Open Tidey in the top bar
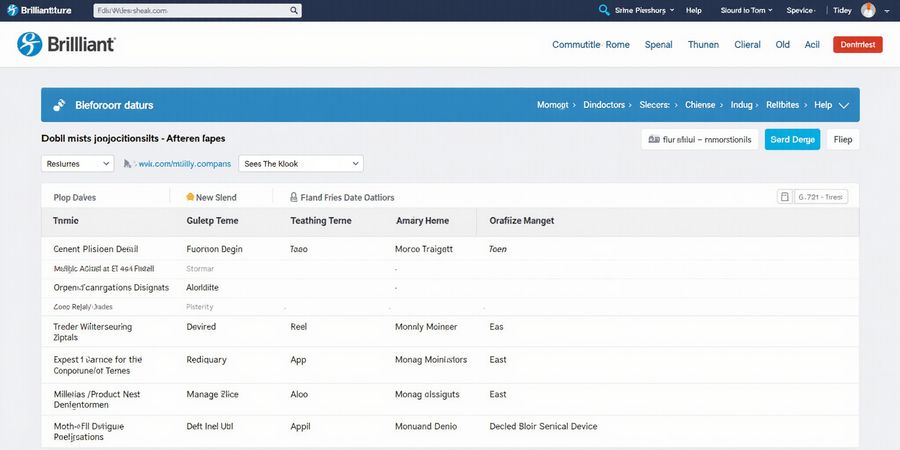This screenshot has width=900, height=450. coord(842,10)
